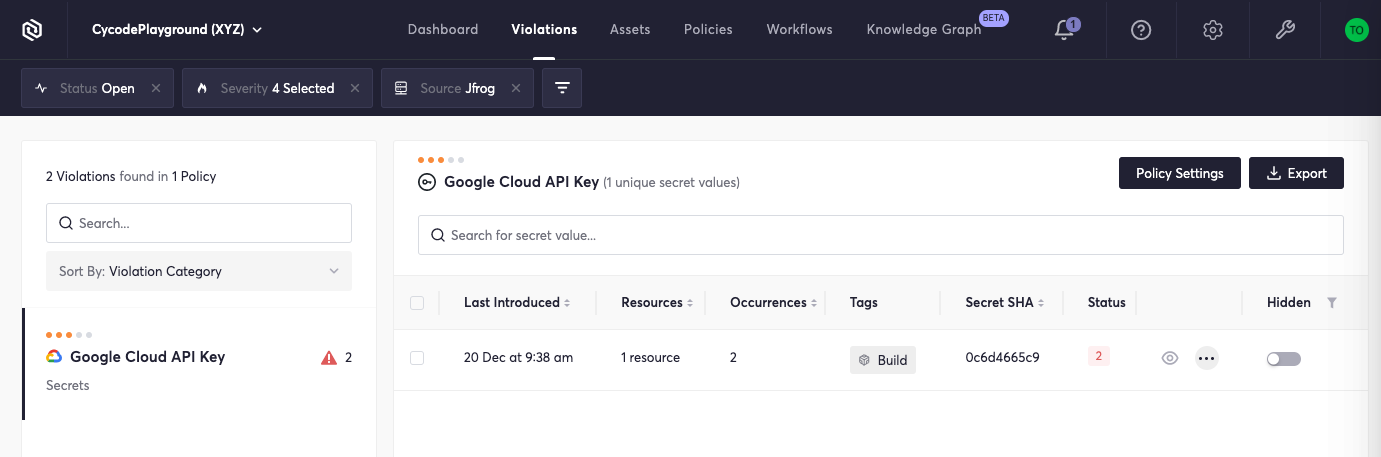Click the Cycode logo icon
The image size is (1381, 457).
click(33, 30)
